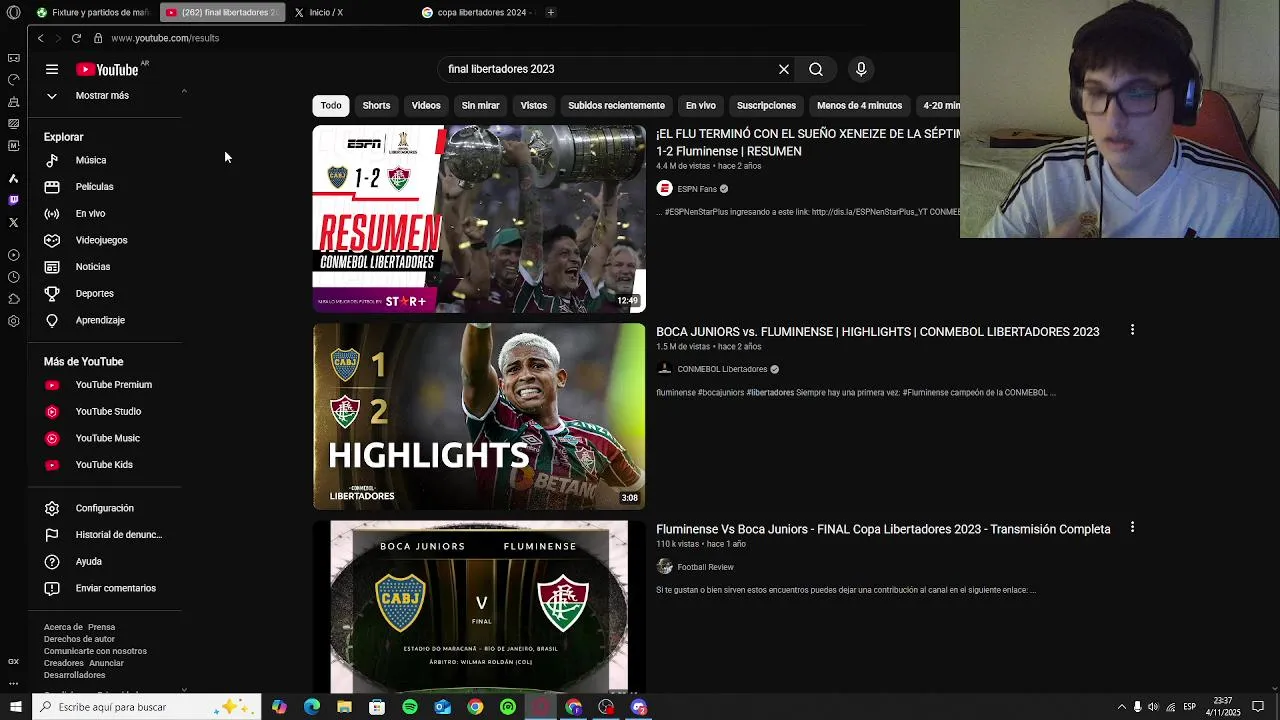Select the Videos filter chip

pyautogui.click(x=426, y=105)
